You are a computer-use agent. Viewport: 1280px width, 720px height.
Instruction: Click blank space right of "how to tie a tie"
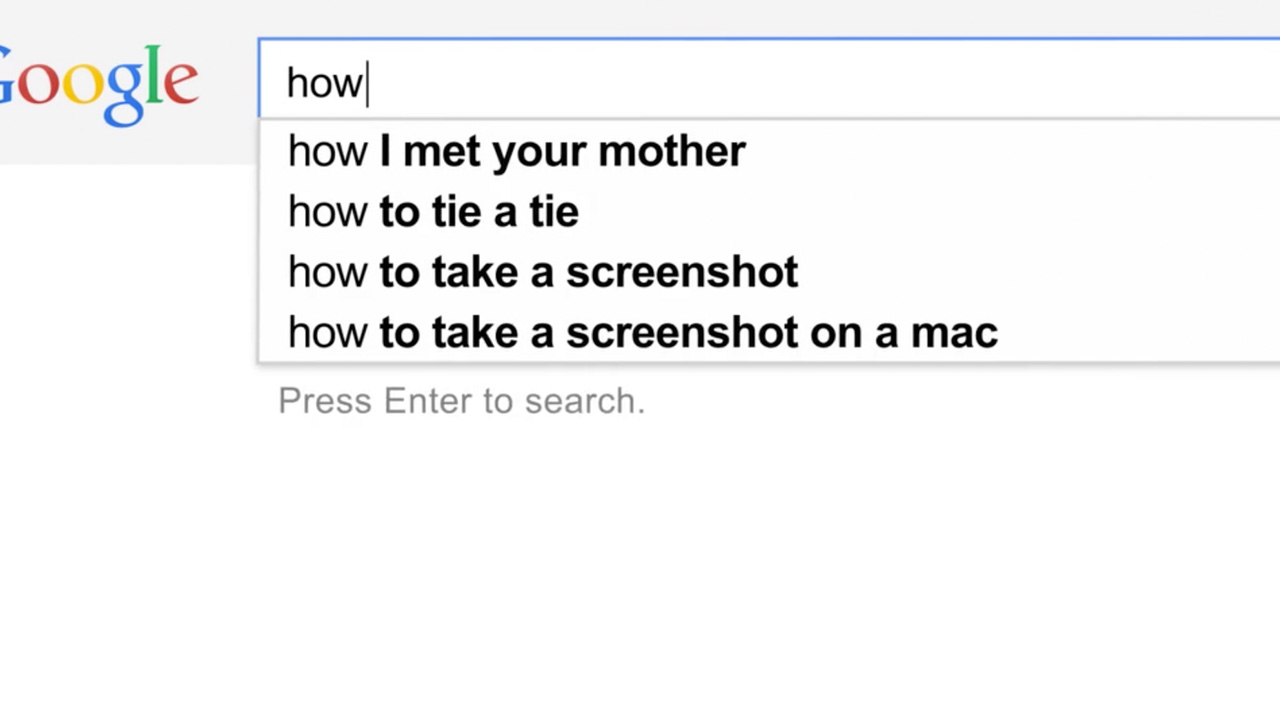pos(900,211)
